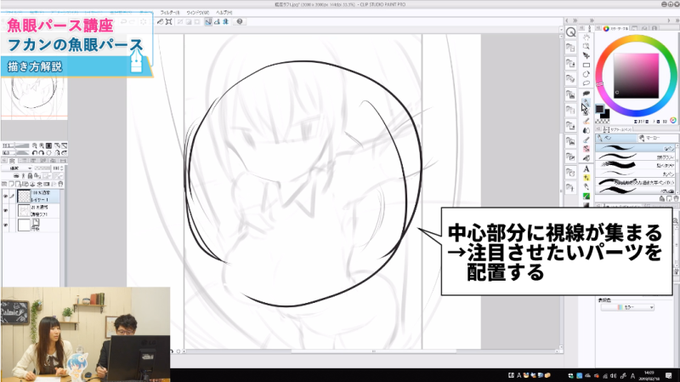This screenshot has height=382, width=680.
Task: Click the Scale transform icon in command bar
Action: coord(169,22)
